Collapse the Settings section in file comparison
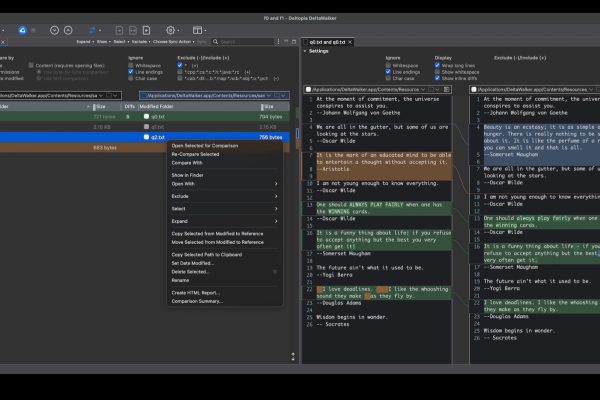This screenshot has height=400, width=600. (x=305, y=51)
